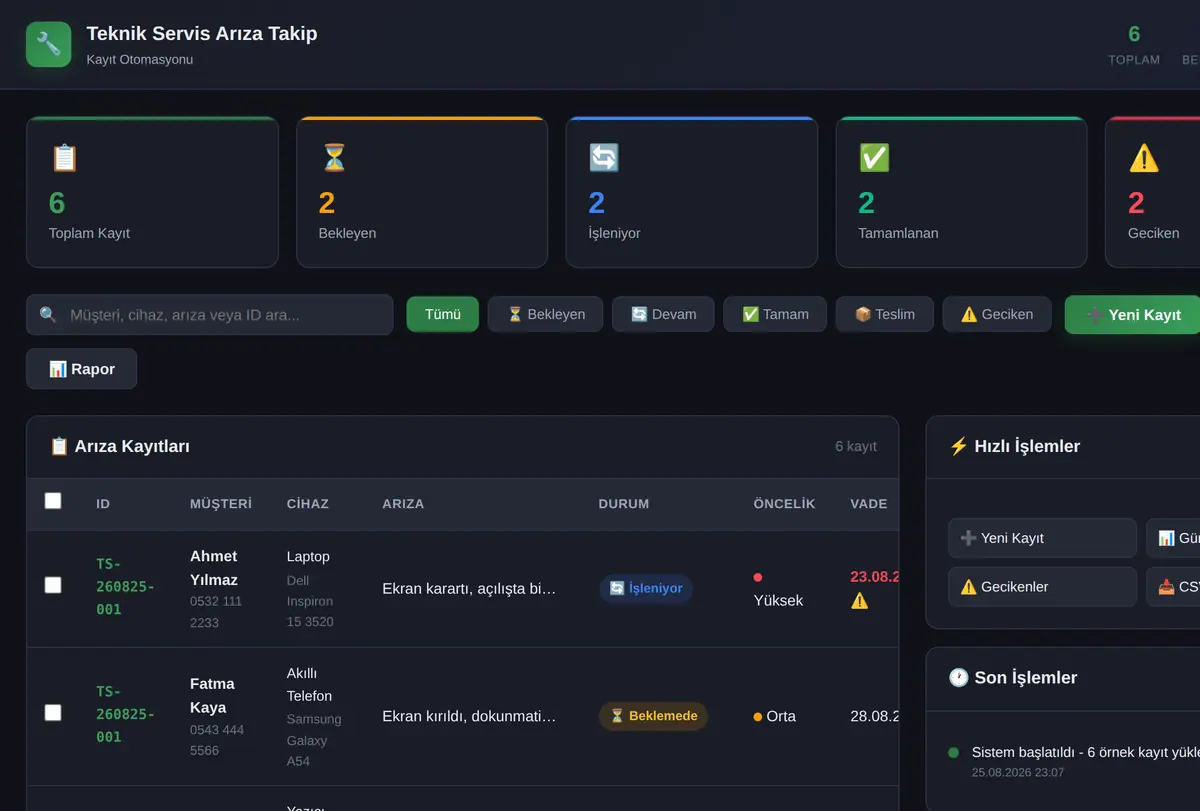
Task: Focus the customer, device, fault search field
Action: coord(210,315)
